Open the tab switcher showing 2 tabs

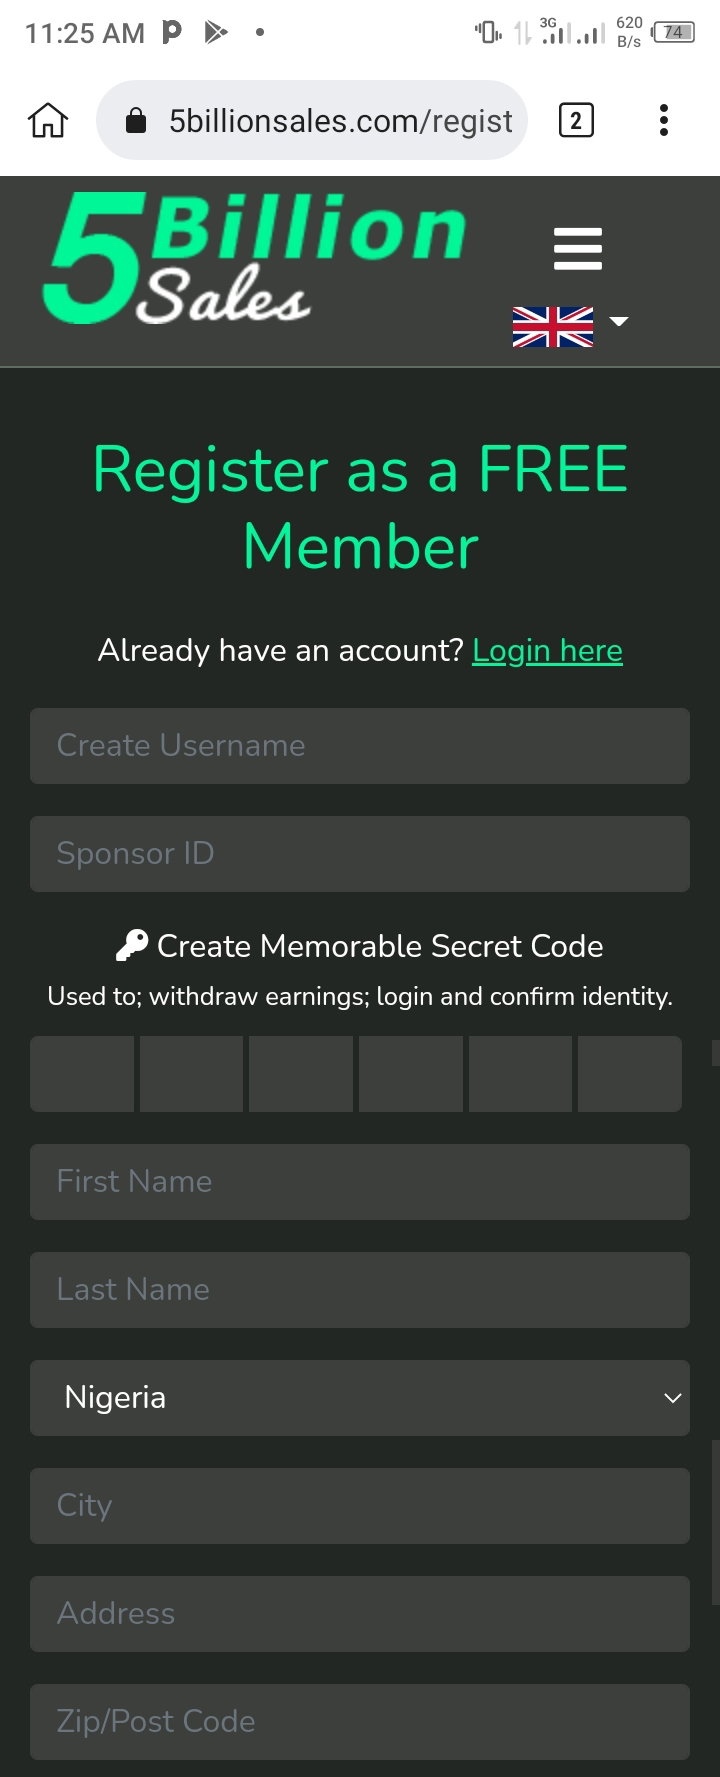click(575, 121)
